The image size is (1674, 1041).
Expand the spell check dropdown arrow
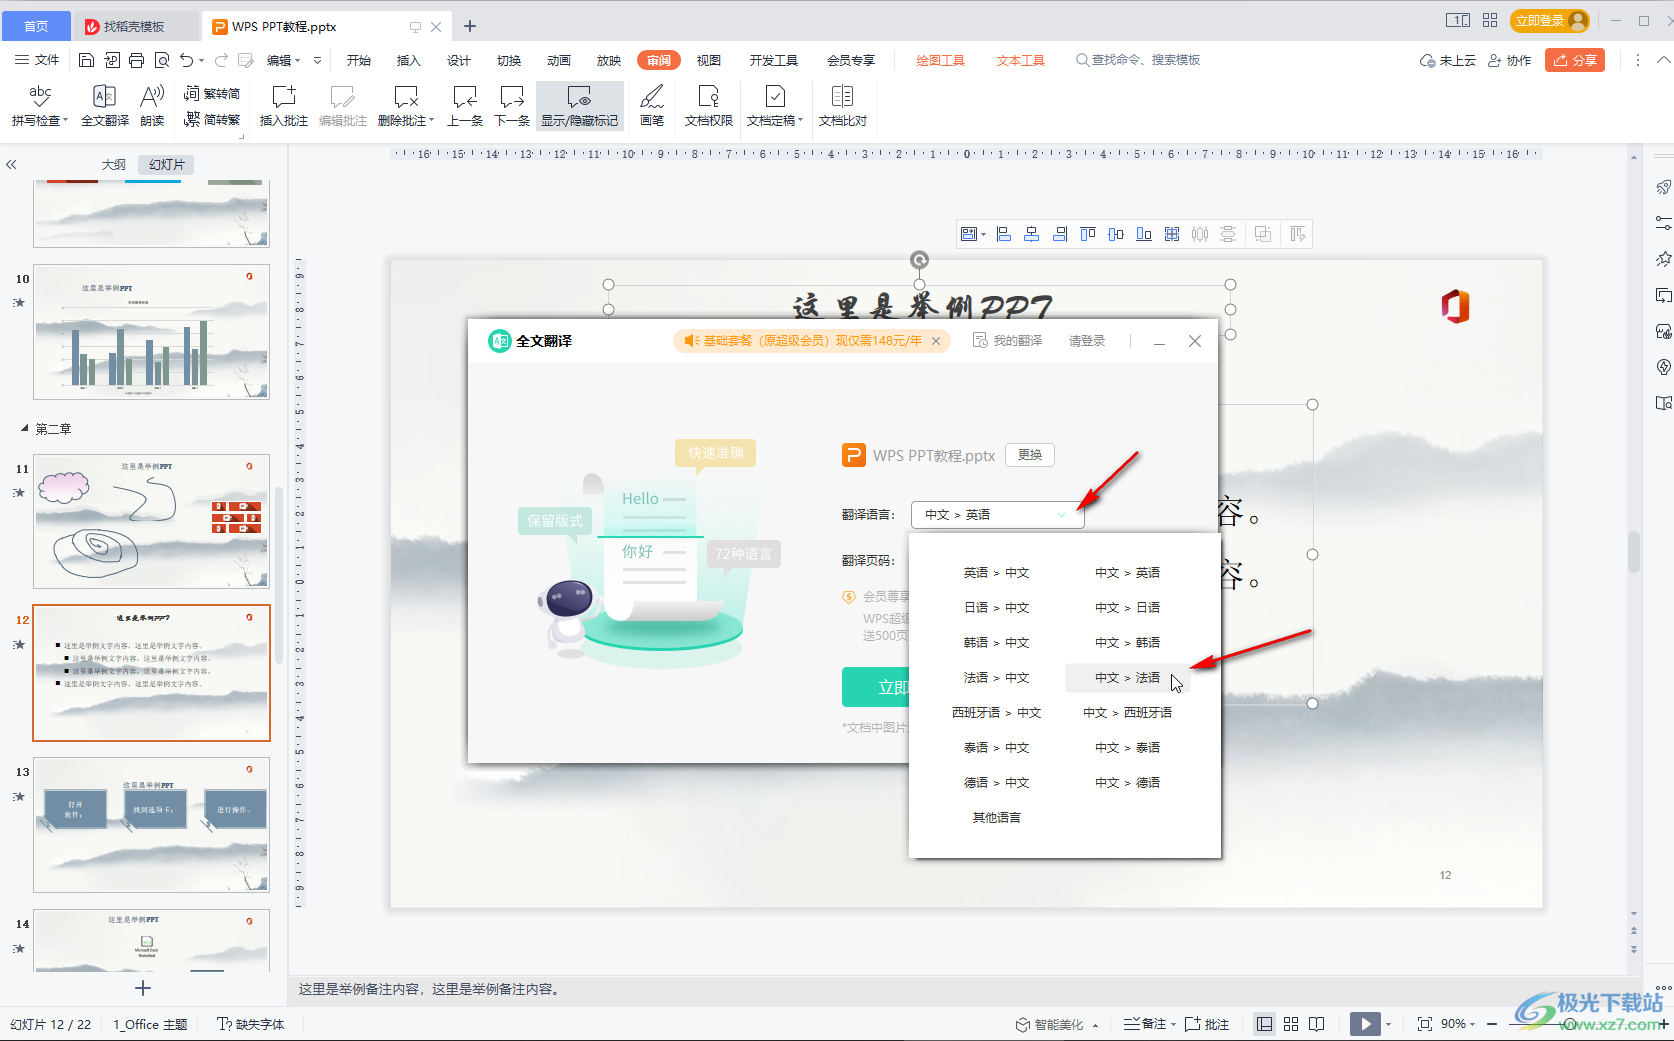(x=66, y=121)
